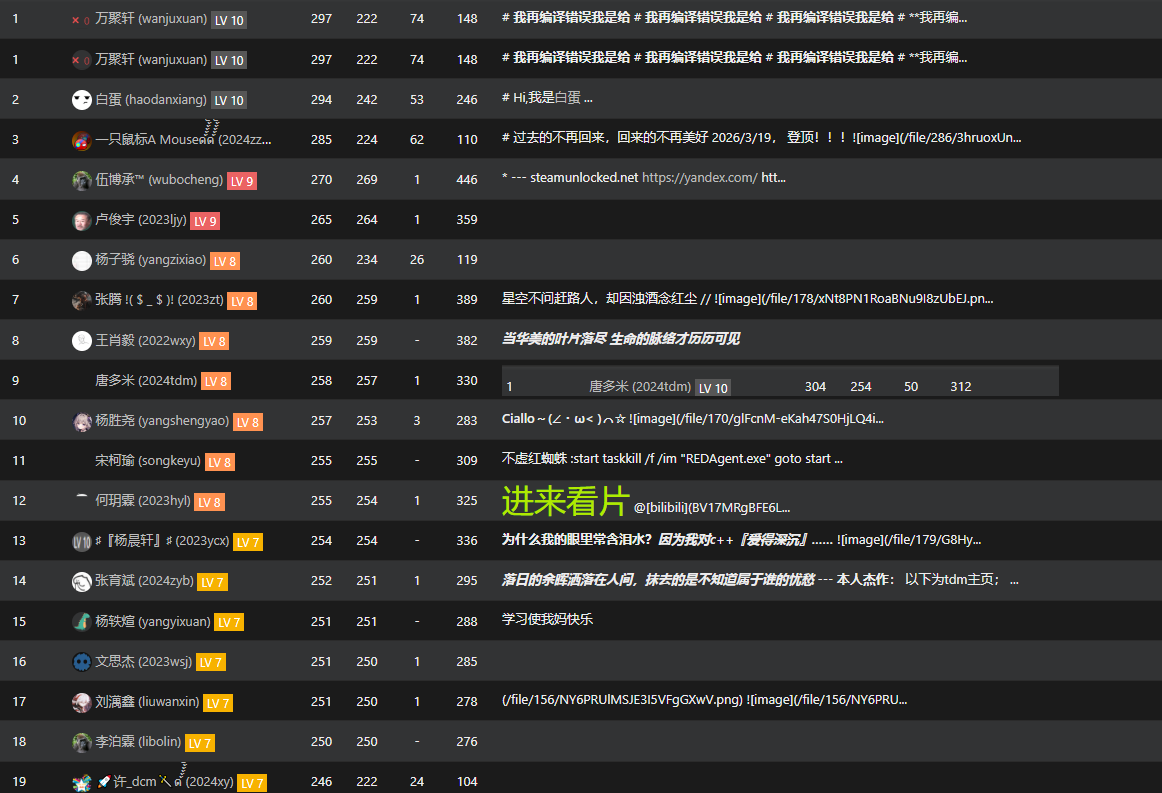Click username 王肖毅 (2022wxy)

pyautogui.click(x=145, y=340)
